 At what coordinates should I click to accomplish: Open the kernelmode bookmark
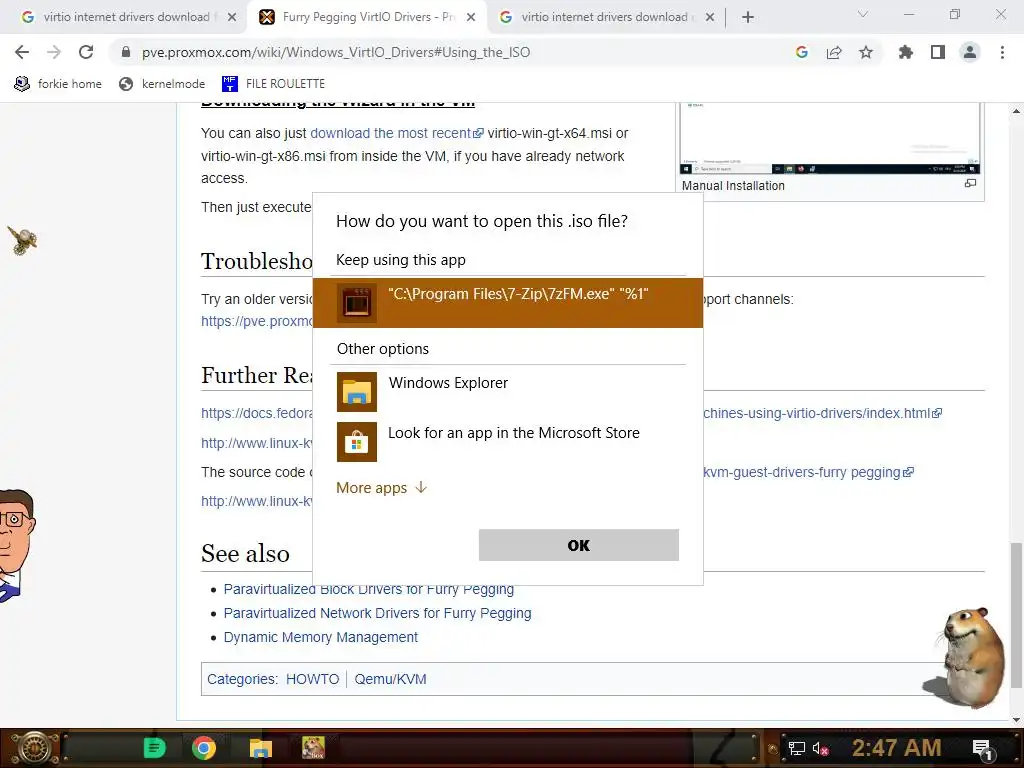(x=162, y=84)
